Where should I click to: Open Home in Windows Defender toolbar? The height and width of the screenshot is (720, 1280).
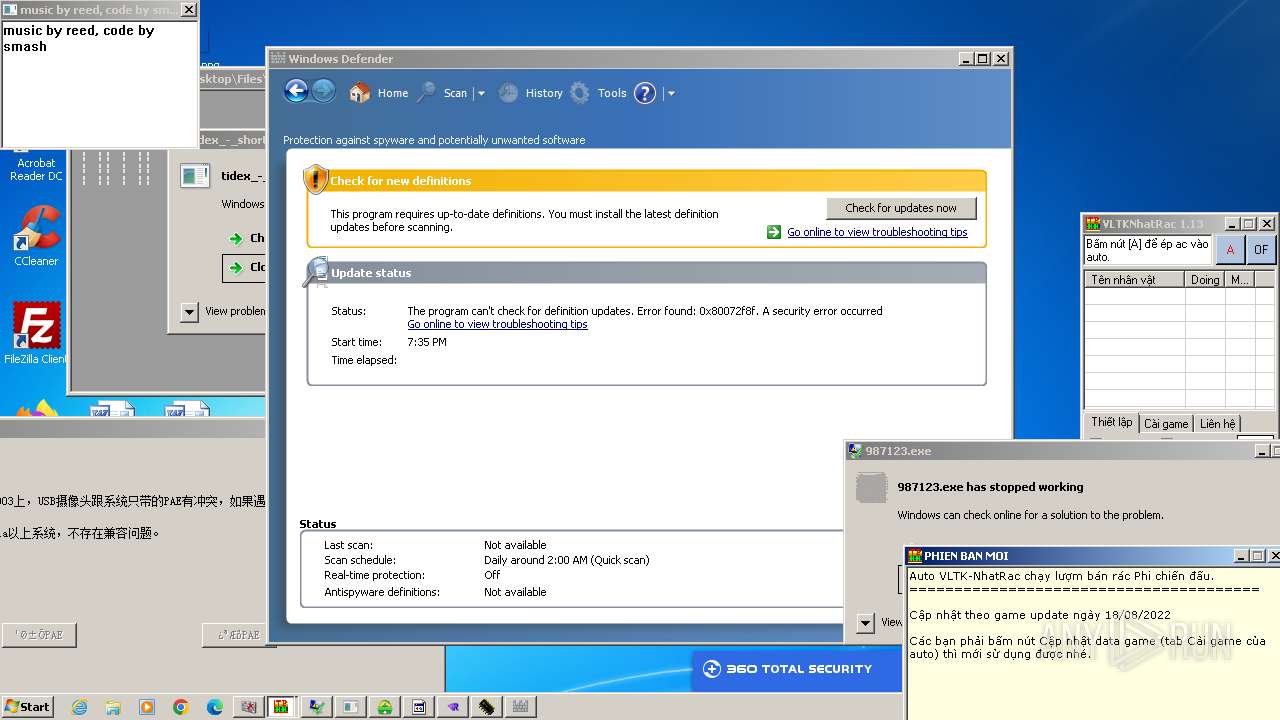379,93
